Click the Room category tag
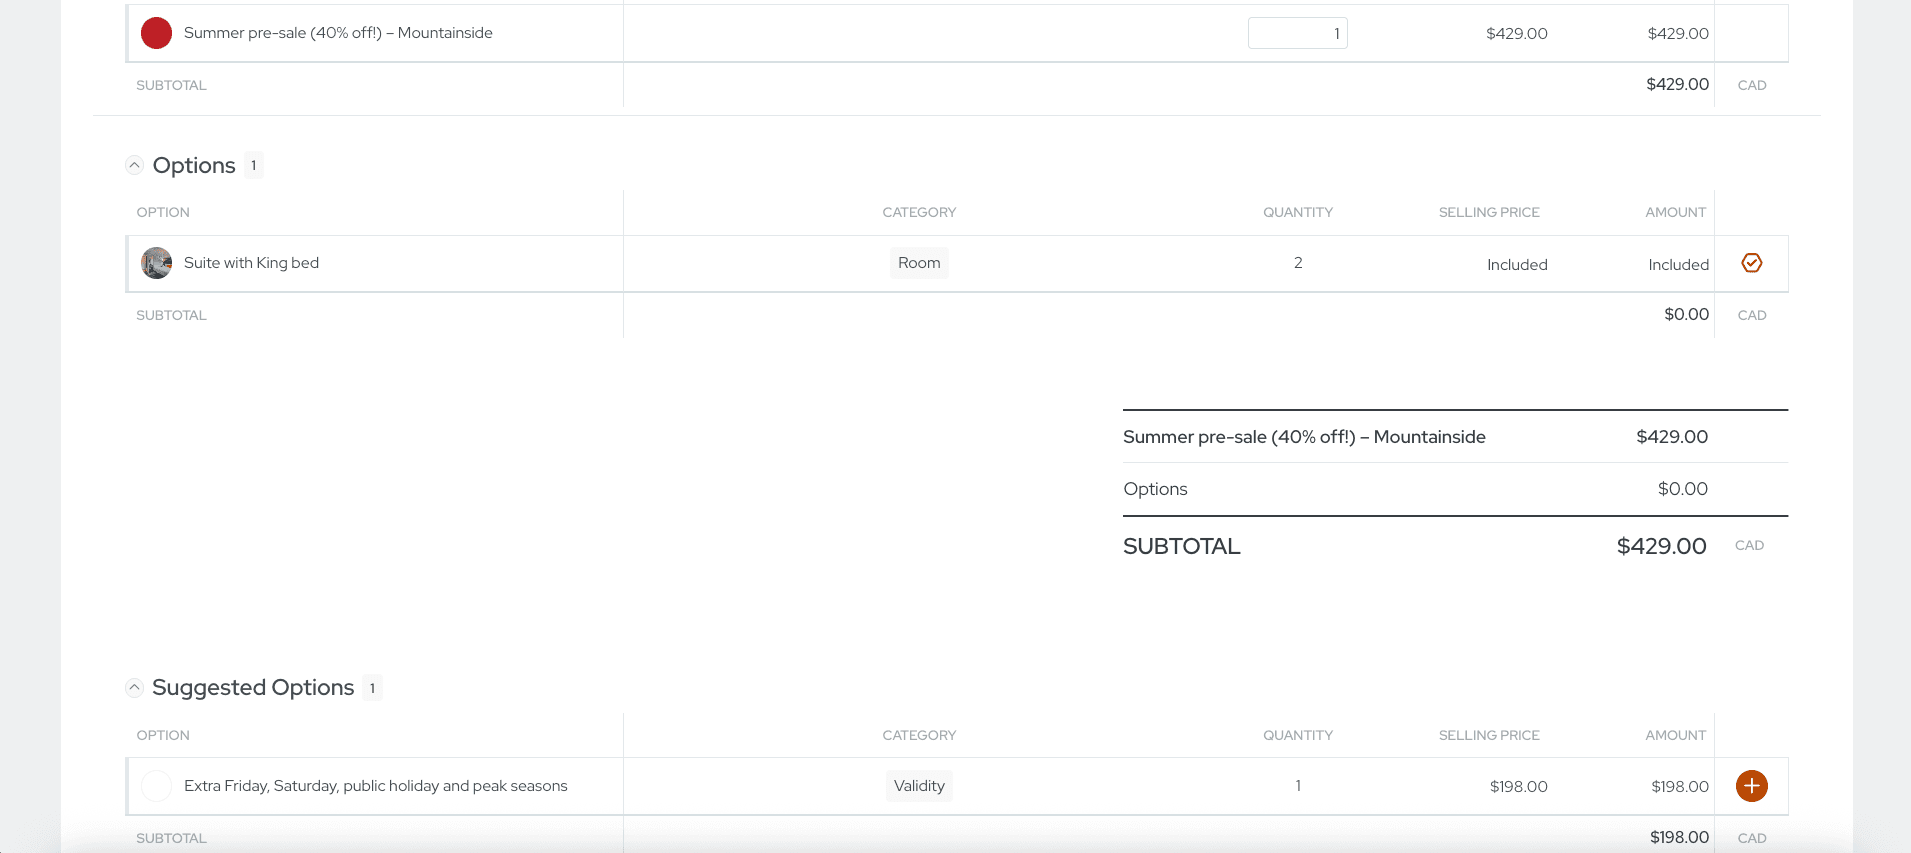The image size is (1911, 853). point(919,263)
